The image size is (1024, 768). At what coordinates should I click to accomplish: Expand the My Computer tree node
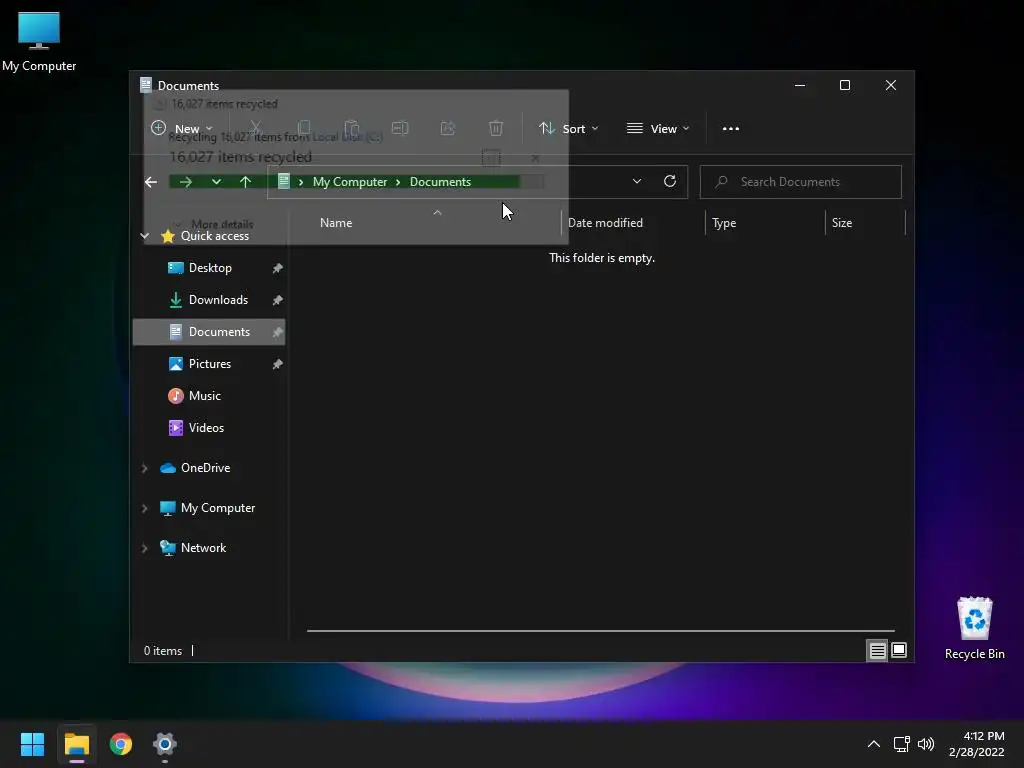144,508
